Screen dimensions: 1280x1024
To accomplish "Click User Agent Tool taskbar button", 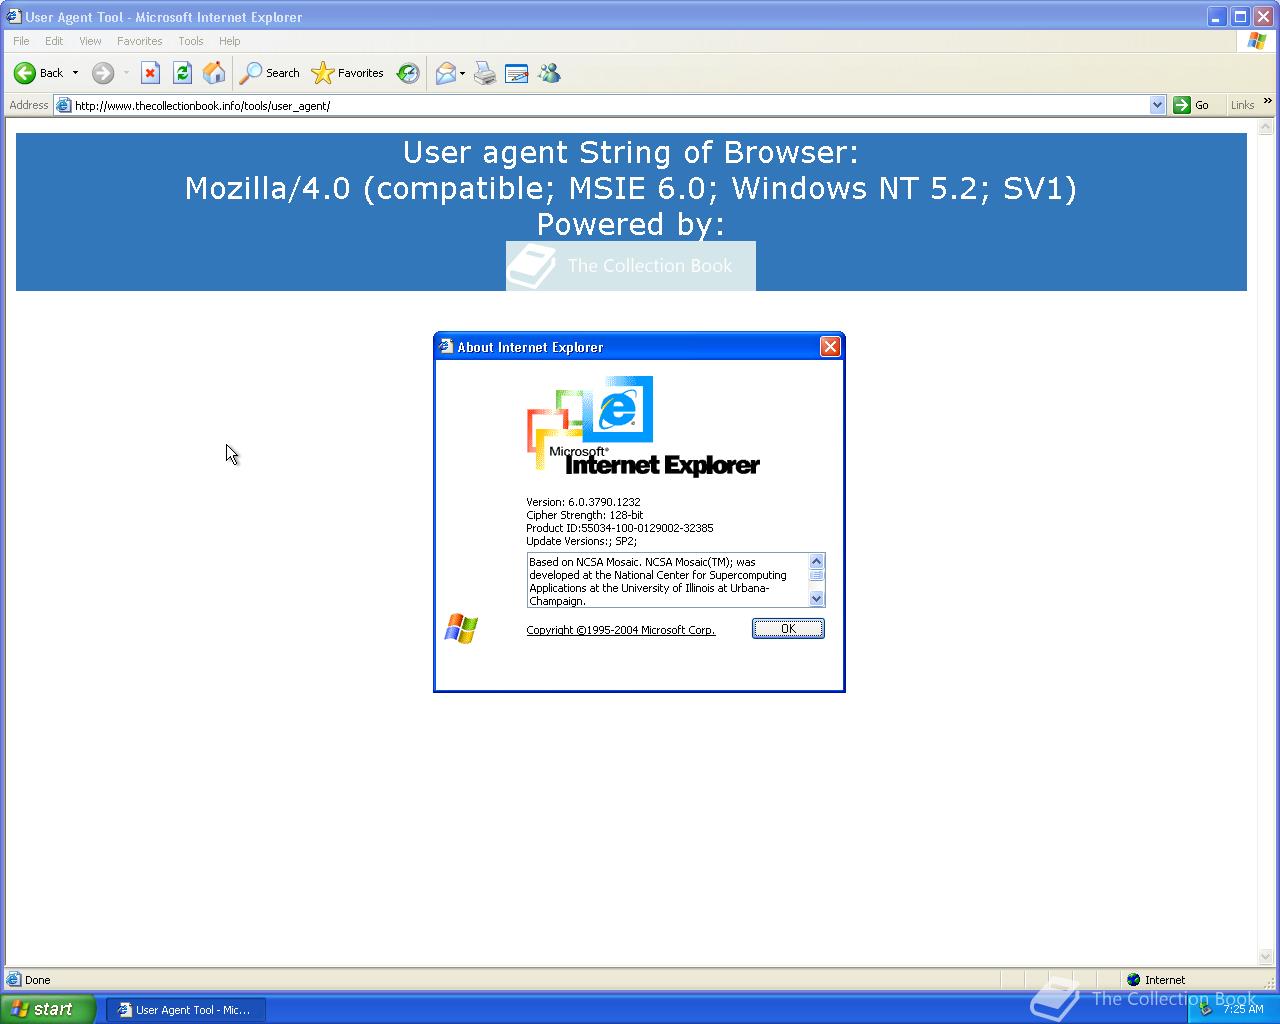I will point(186,1010).
